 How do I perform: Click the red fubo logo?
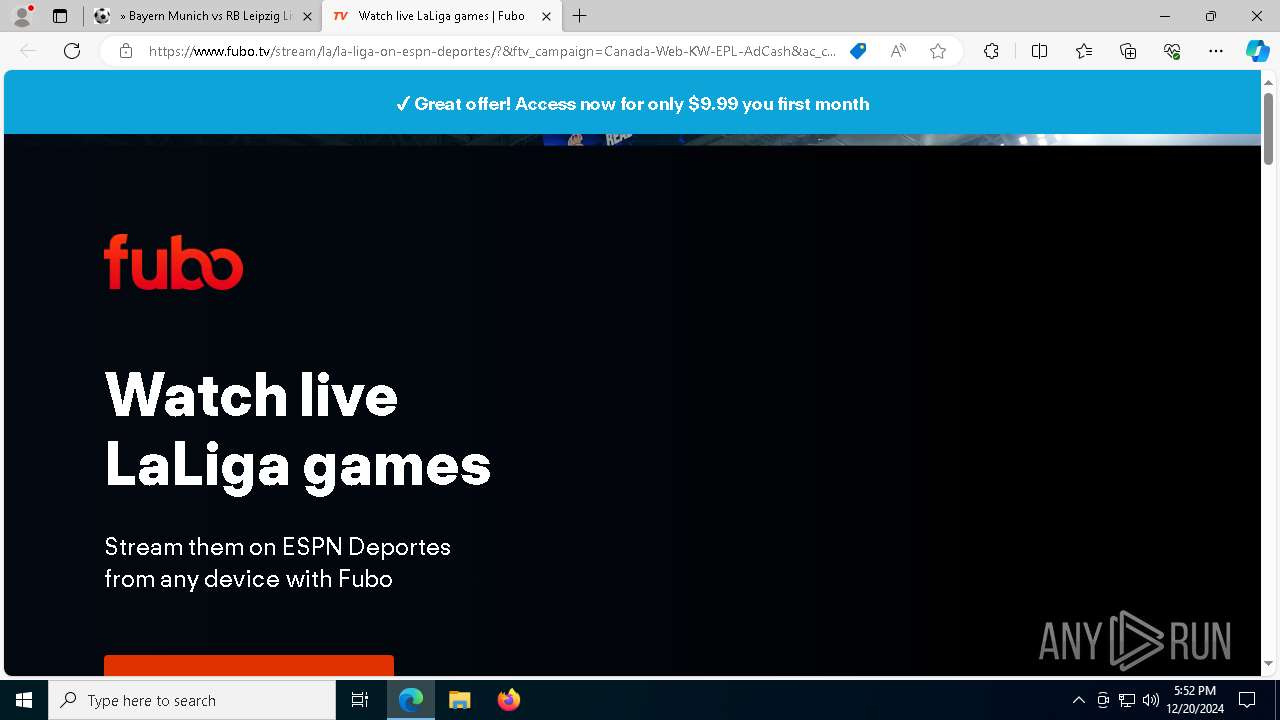(x=174, y=262)
